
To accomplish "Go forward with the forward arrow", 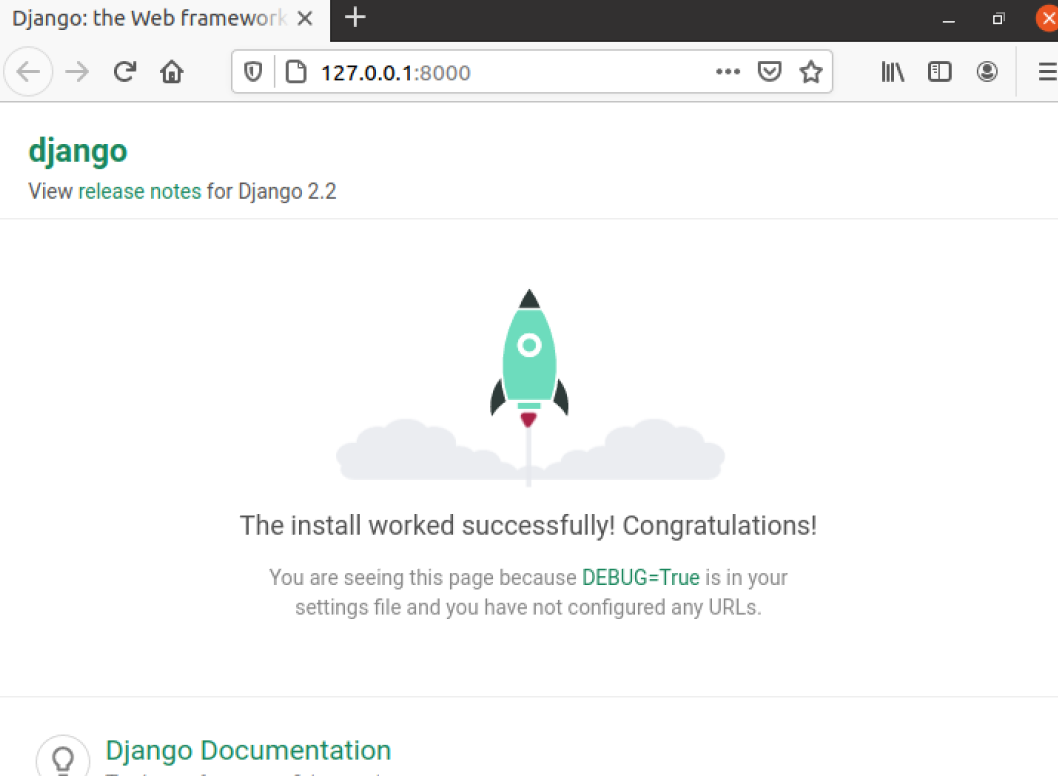I will click(77, 72).
